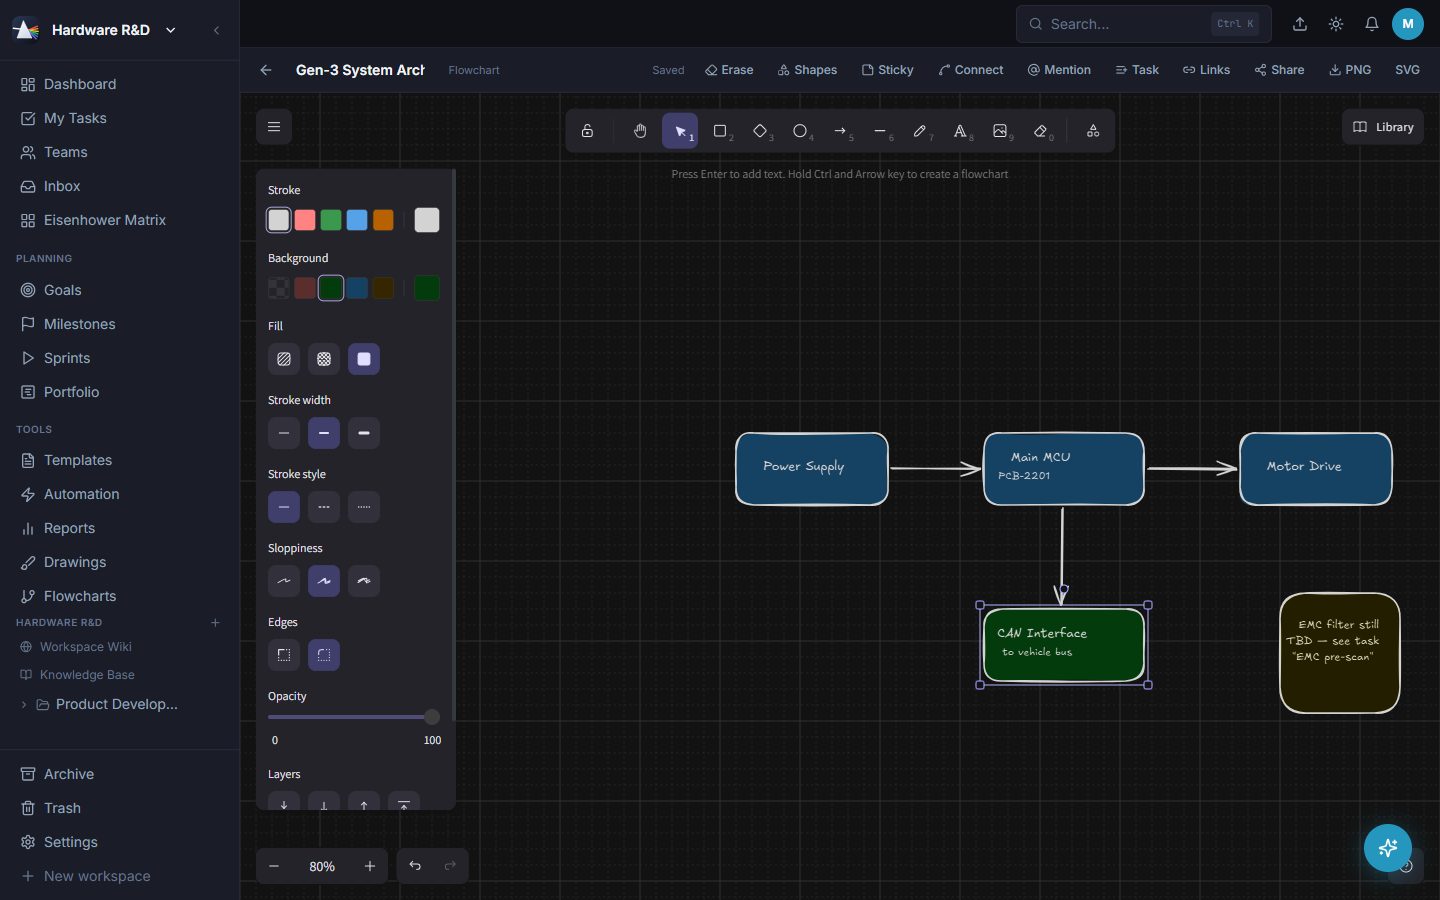This screenshot has width=1440, height=900.
Task: Choose hachure fill style
Action: click(284, 359)
